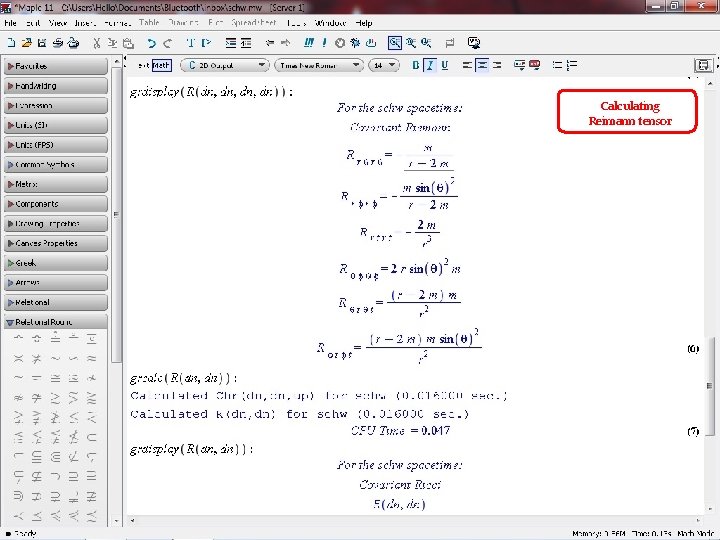Viewport: 720px width, 540px height.
Task: Insert plain text with the T icon
Action: tap(191, 43)
